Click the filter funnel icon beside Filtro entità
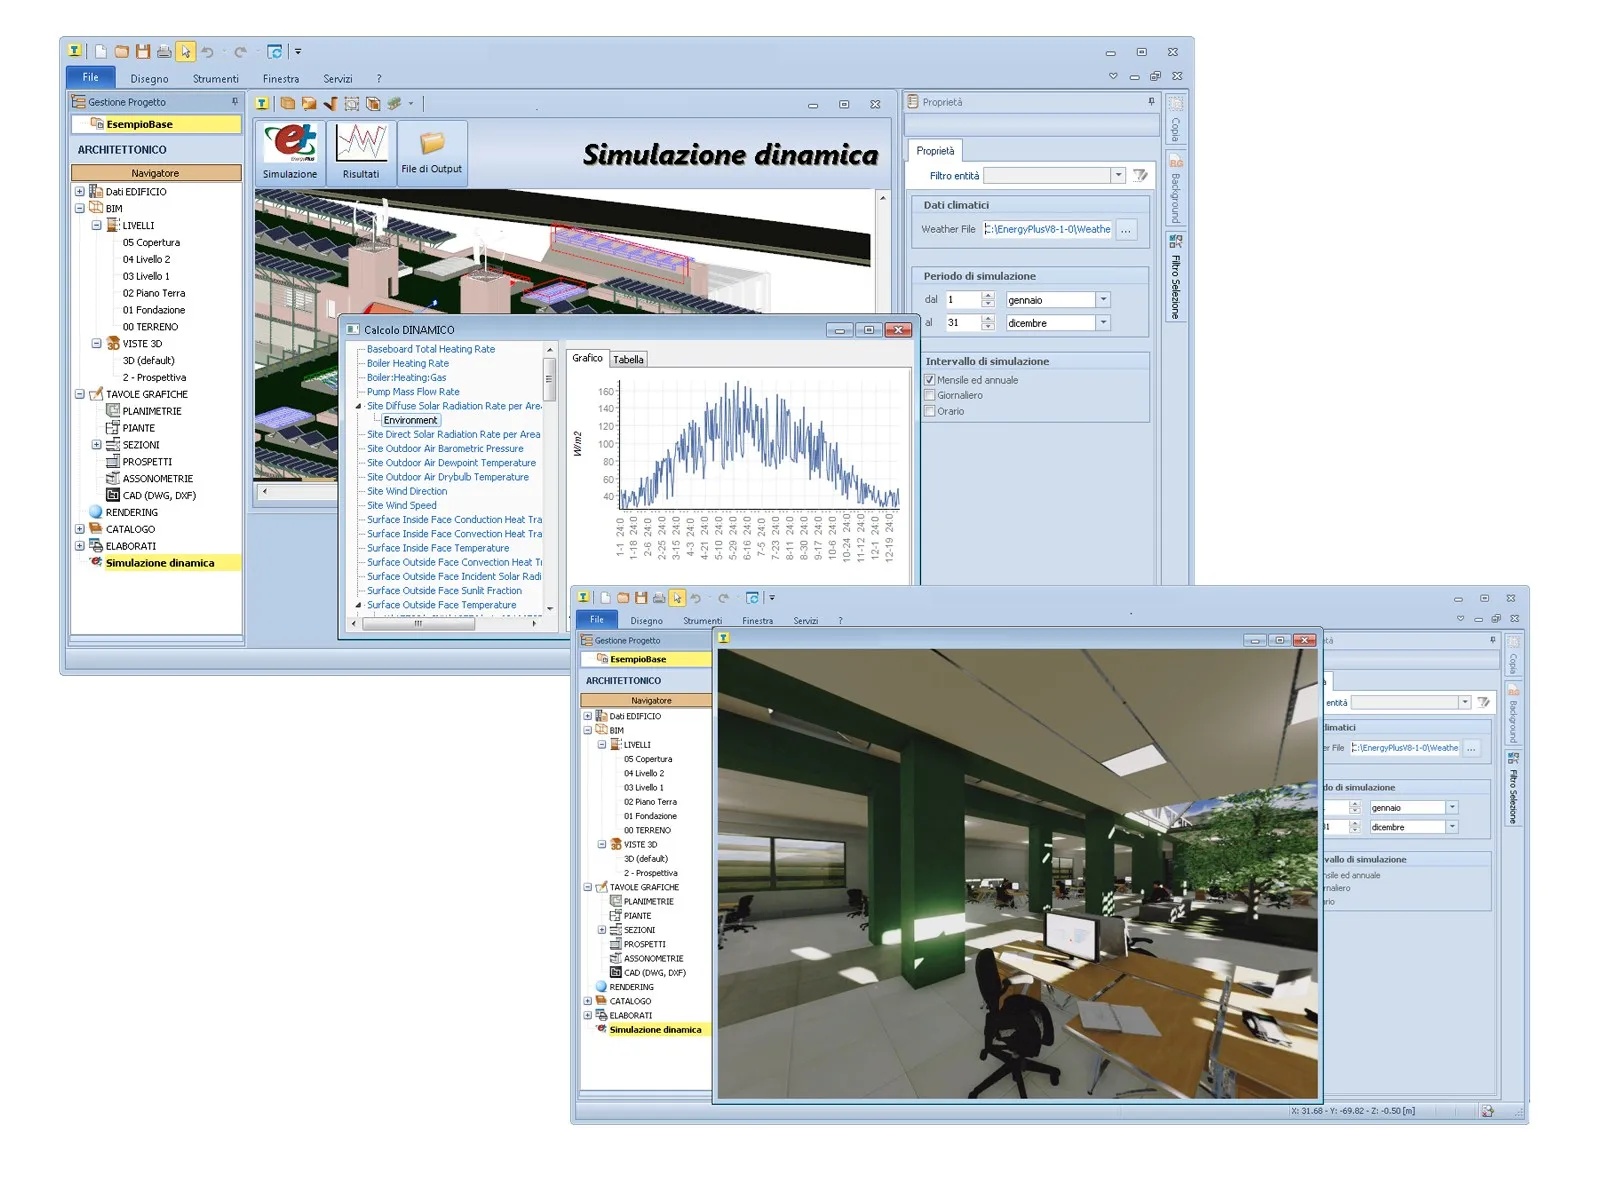 1140,175
